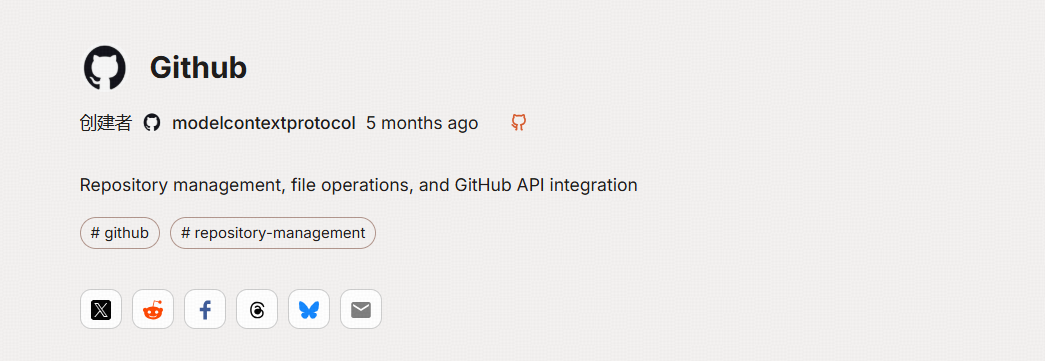The image size is (1045, 361).
Task: Share on X (Twitter)
Action: pyautogui.click(x=101, y=309)
